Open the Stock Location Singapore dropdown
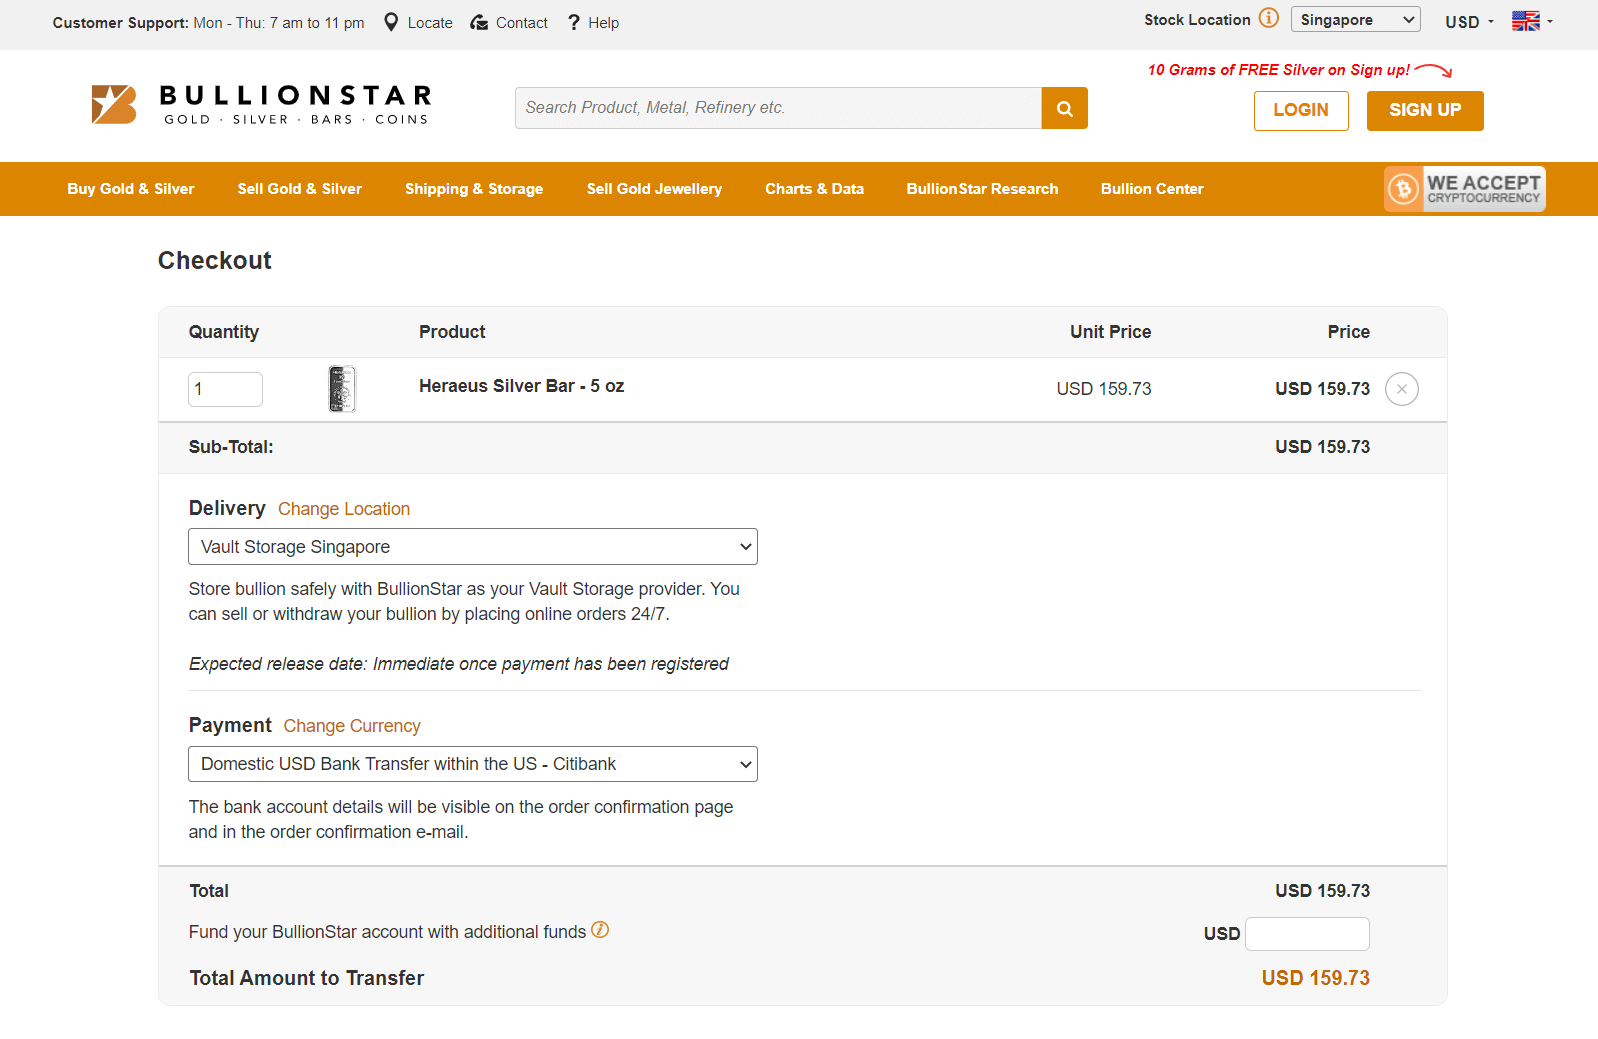Image resolution: width=1598 pixels, height=1039 pixels. pyautogui.click(x=1355, y=20)
